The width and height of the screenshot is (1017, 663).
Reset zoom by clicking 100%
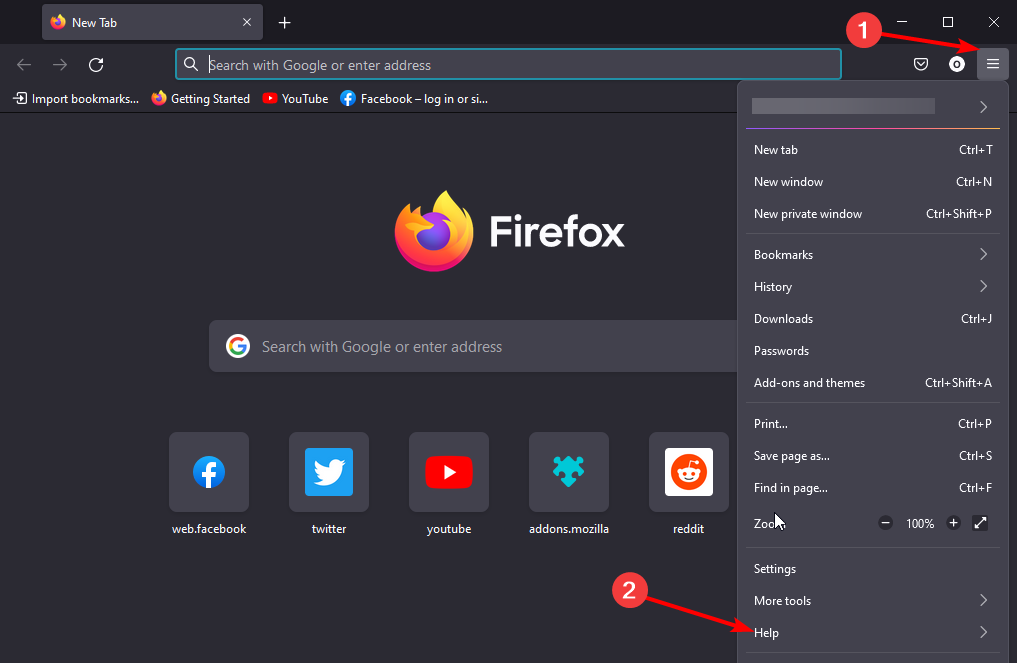tap(920, 524)
